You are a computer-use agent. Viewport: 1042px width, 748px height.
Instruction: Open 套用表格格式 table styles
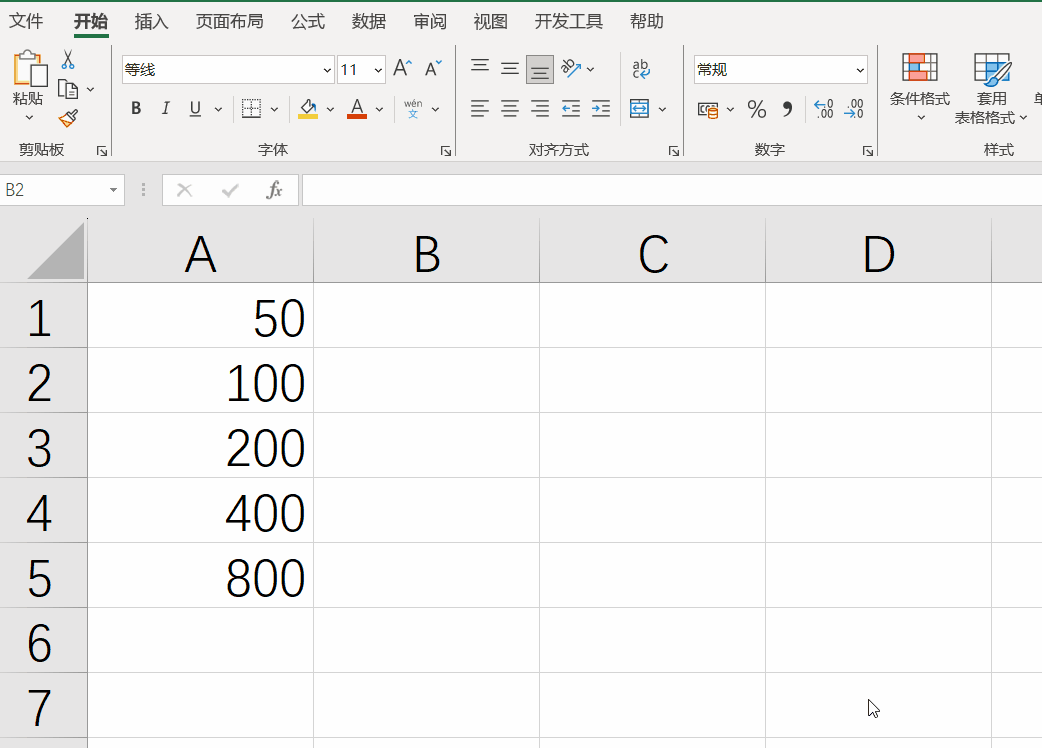[x=991, y=88]
